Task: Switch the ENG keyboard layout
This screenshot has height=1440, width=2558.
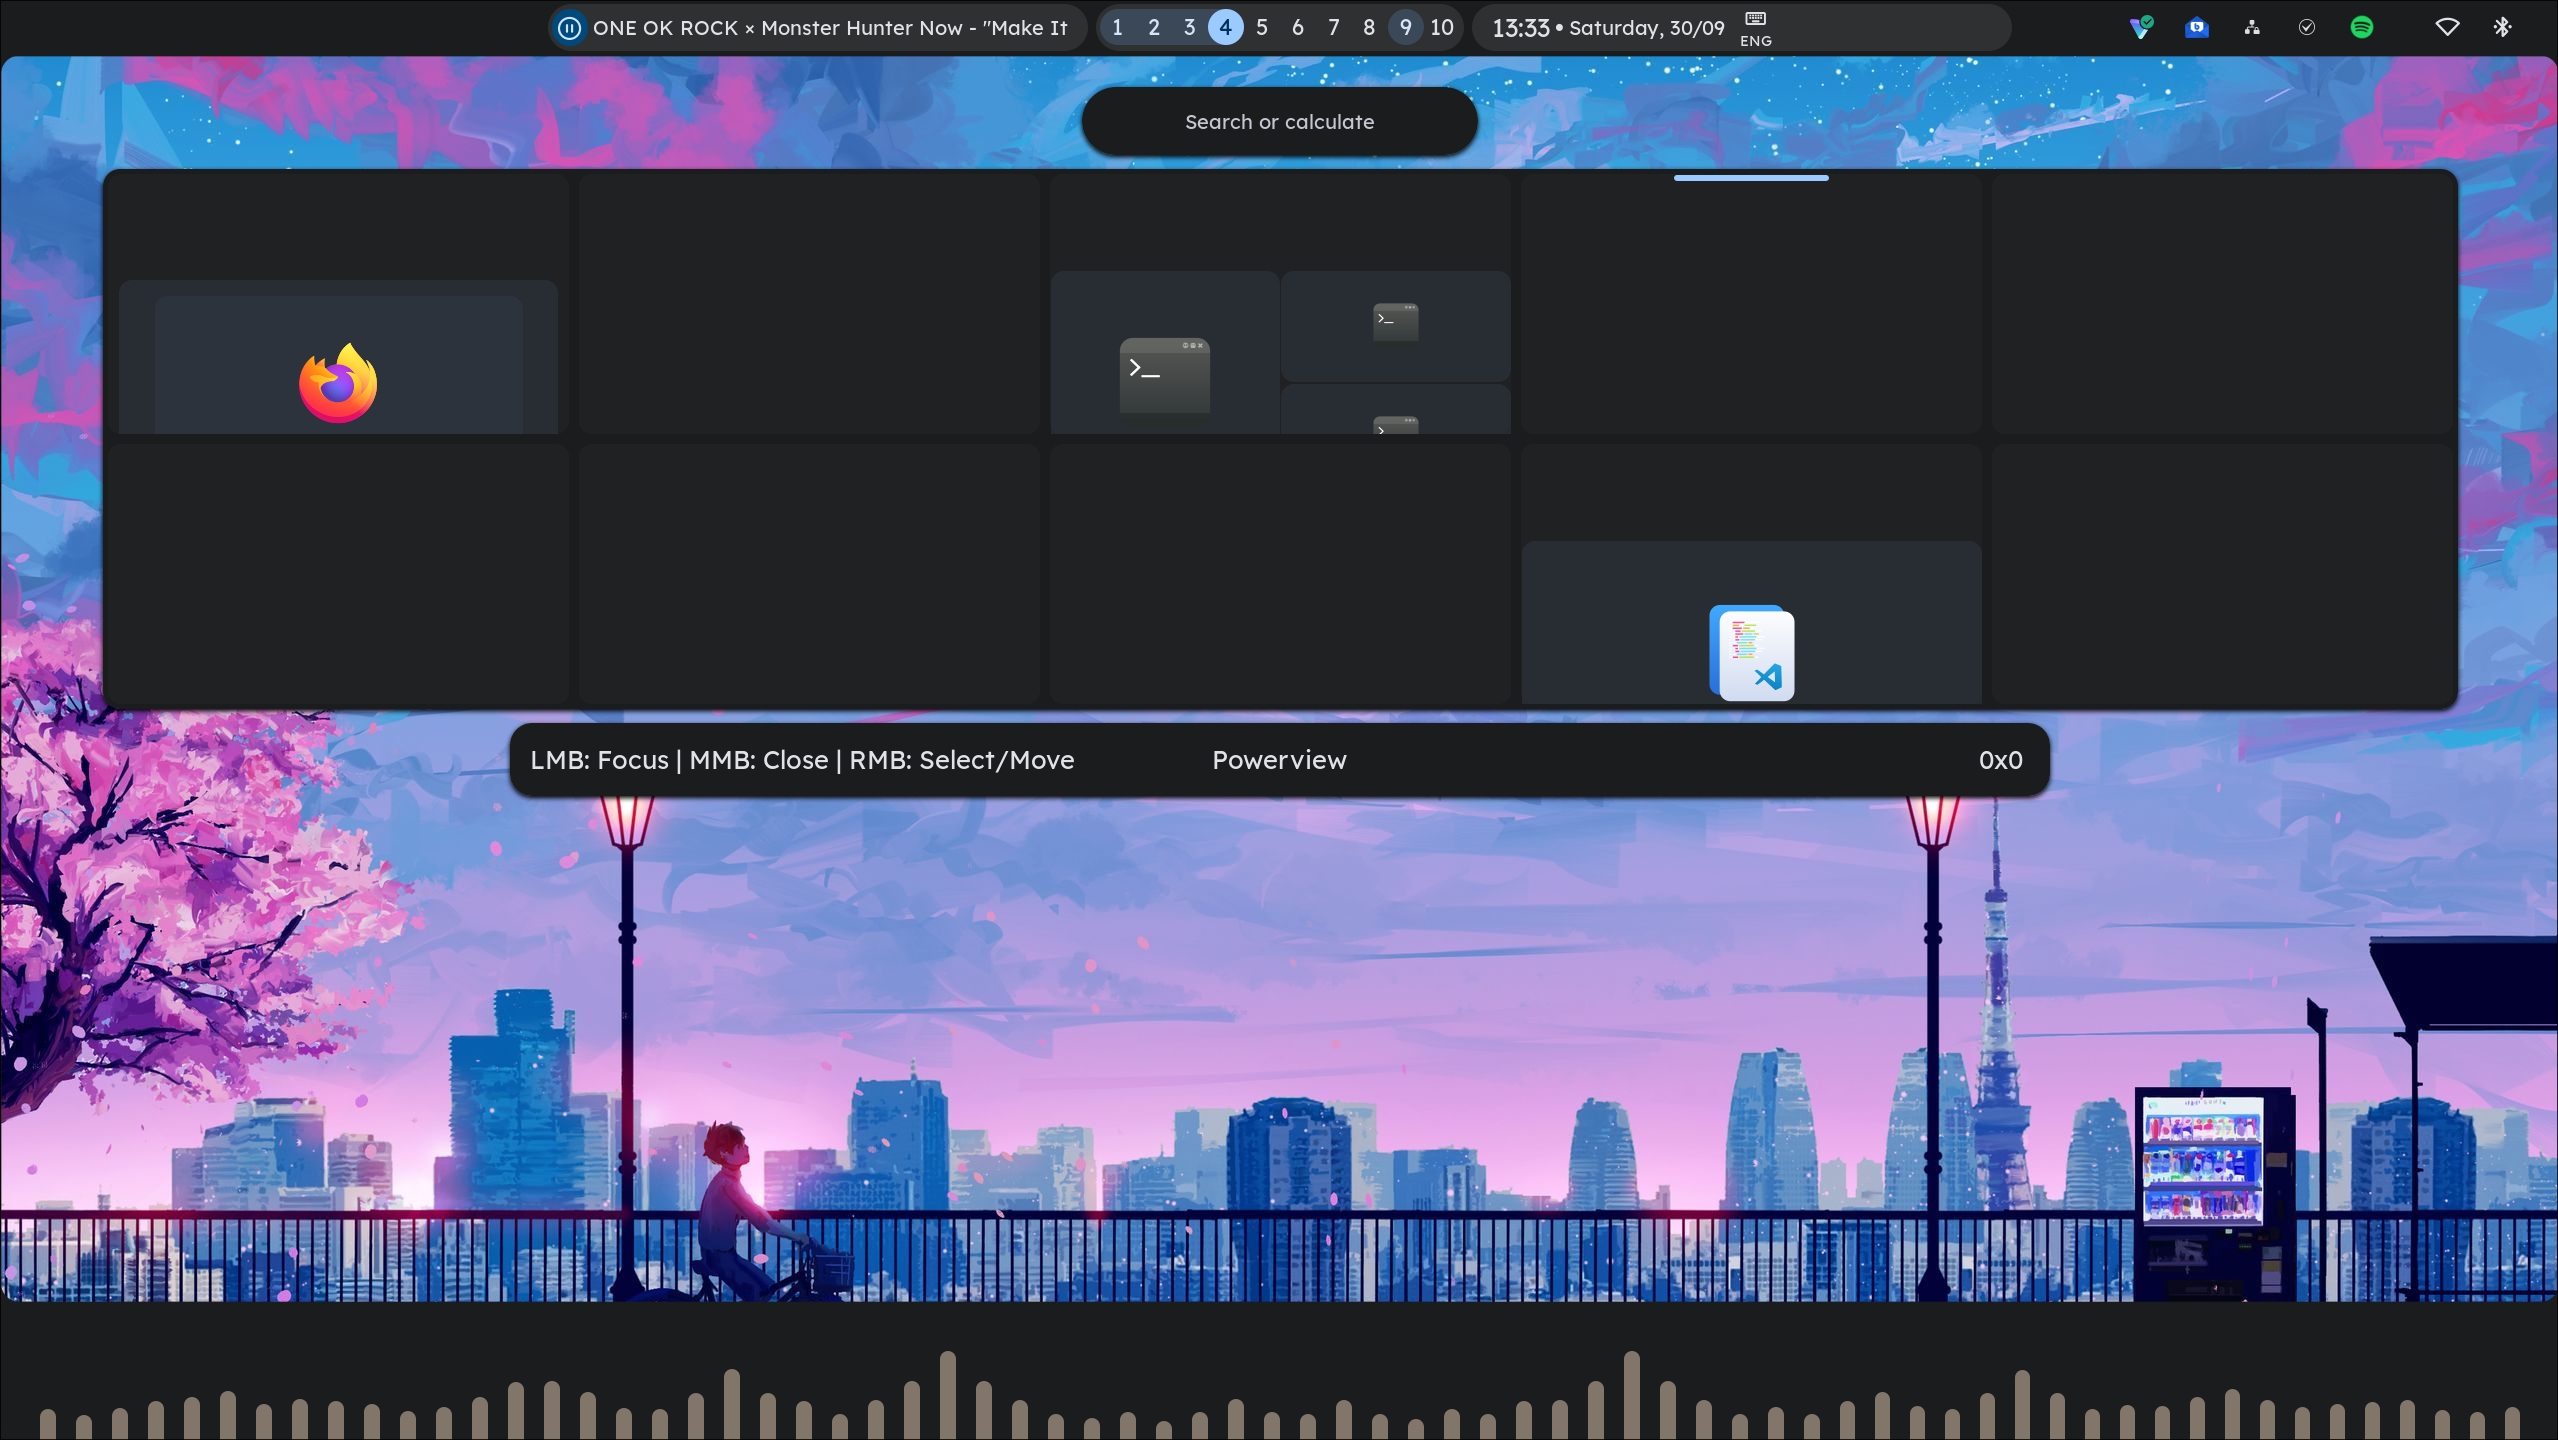Action: [1754, 27]
